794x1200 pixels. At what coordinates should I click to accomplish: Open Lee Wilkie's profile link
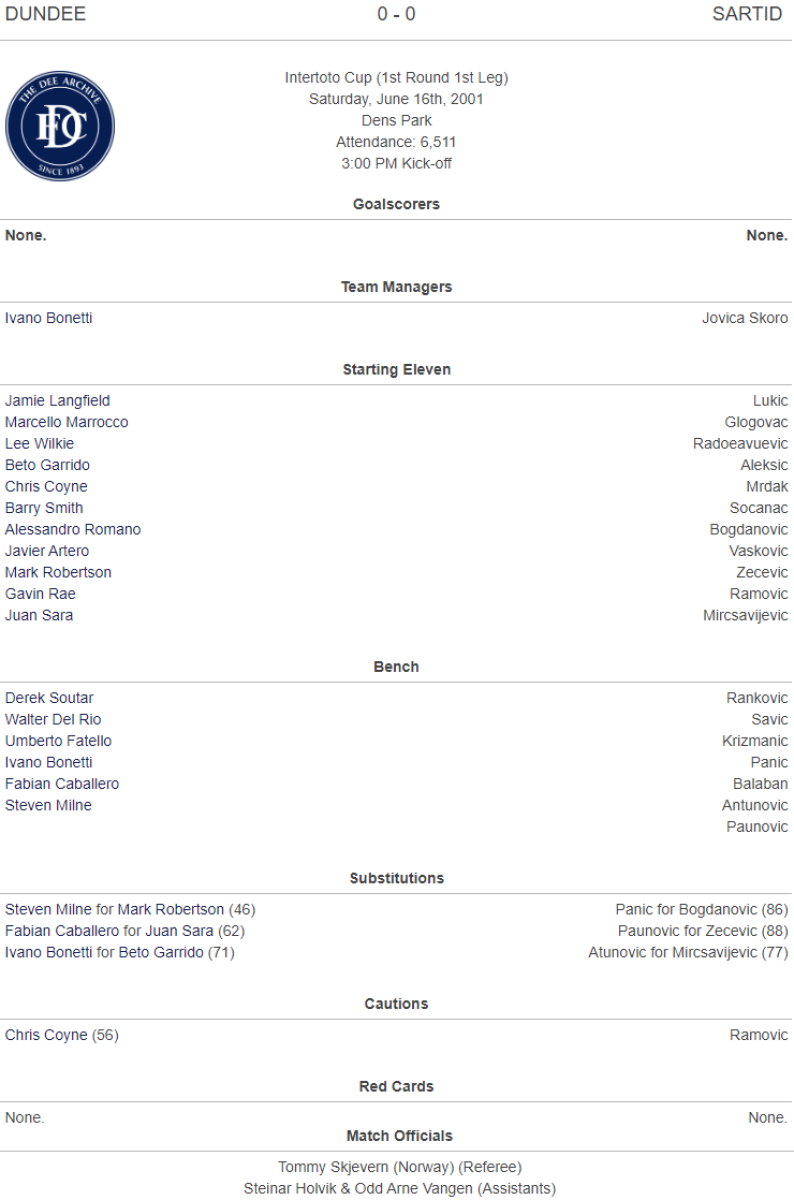click(x=39, y=444)
